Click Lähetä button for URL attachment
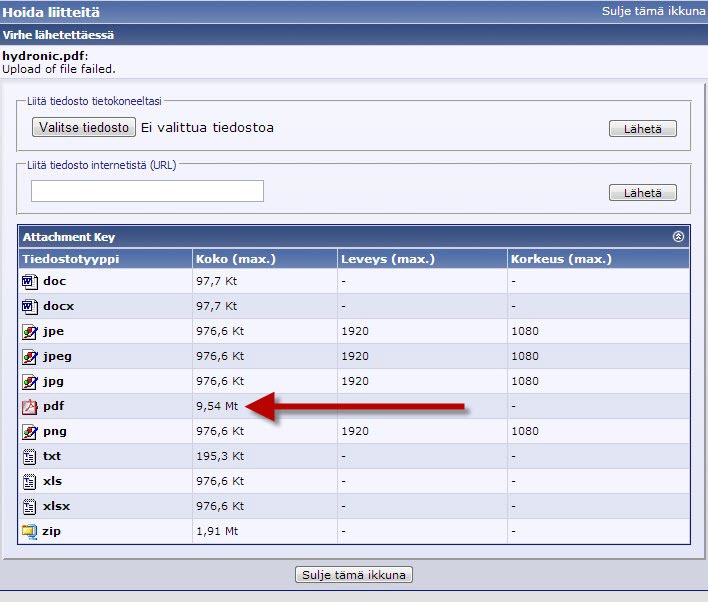708x602 pixels. pos(642,193)
